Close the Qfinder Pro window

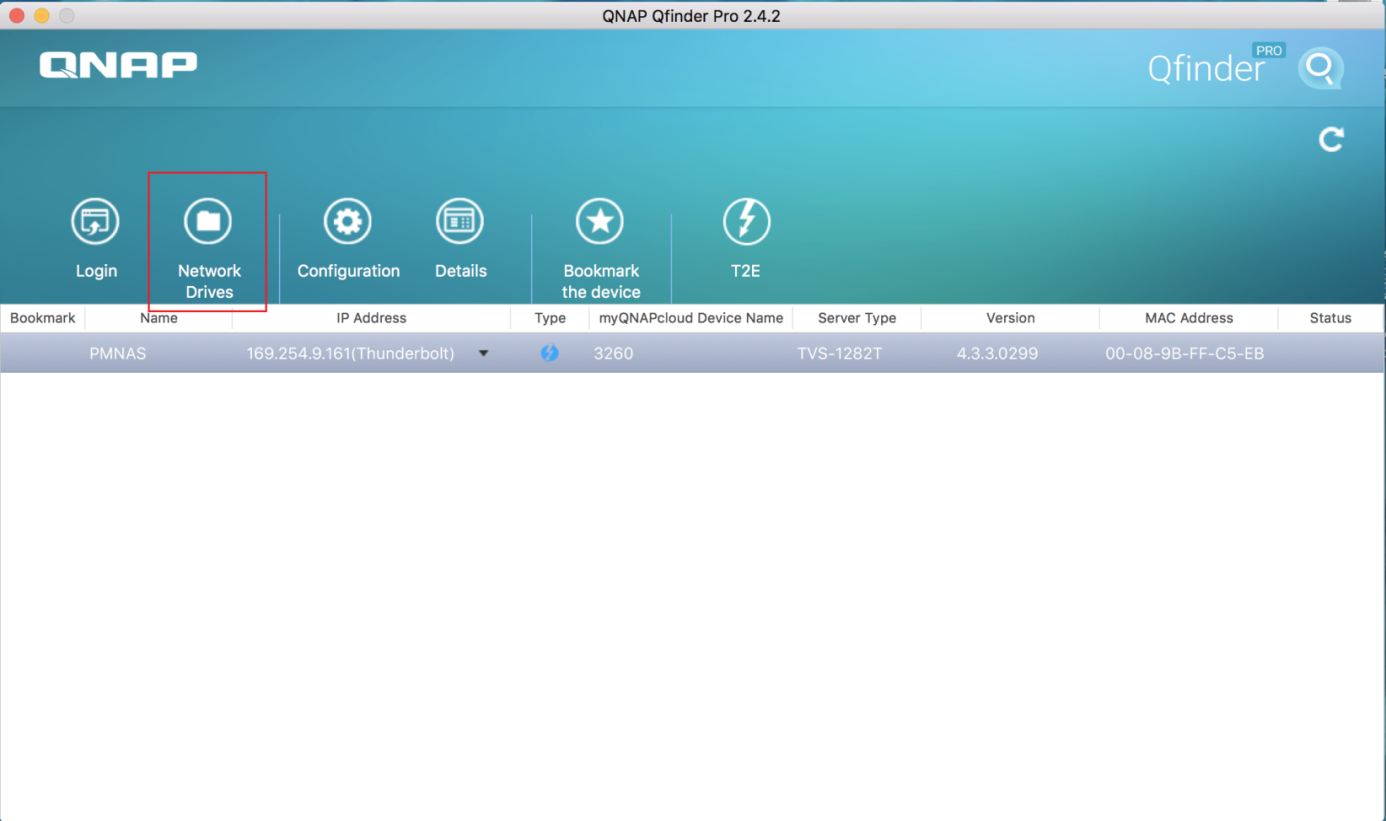[16, 16]
